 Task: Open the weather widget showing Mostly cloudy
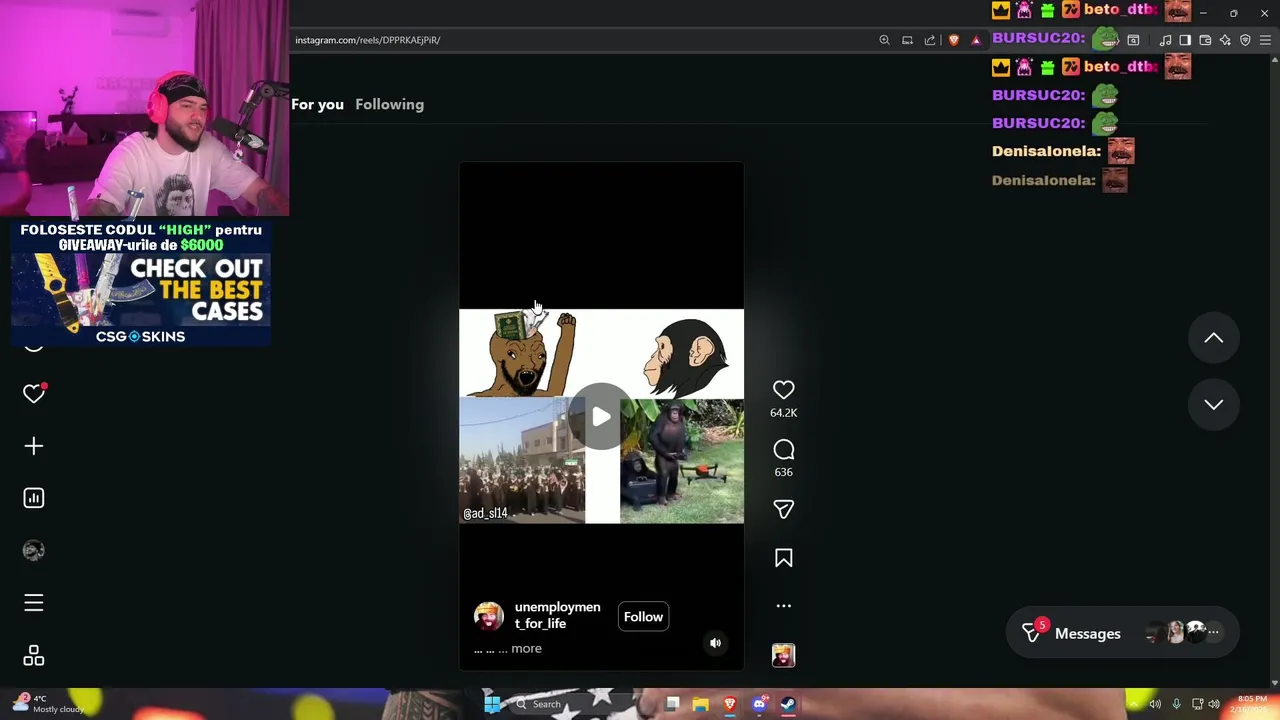pyautogui.click(x=47, y=704)
